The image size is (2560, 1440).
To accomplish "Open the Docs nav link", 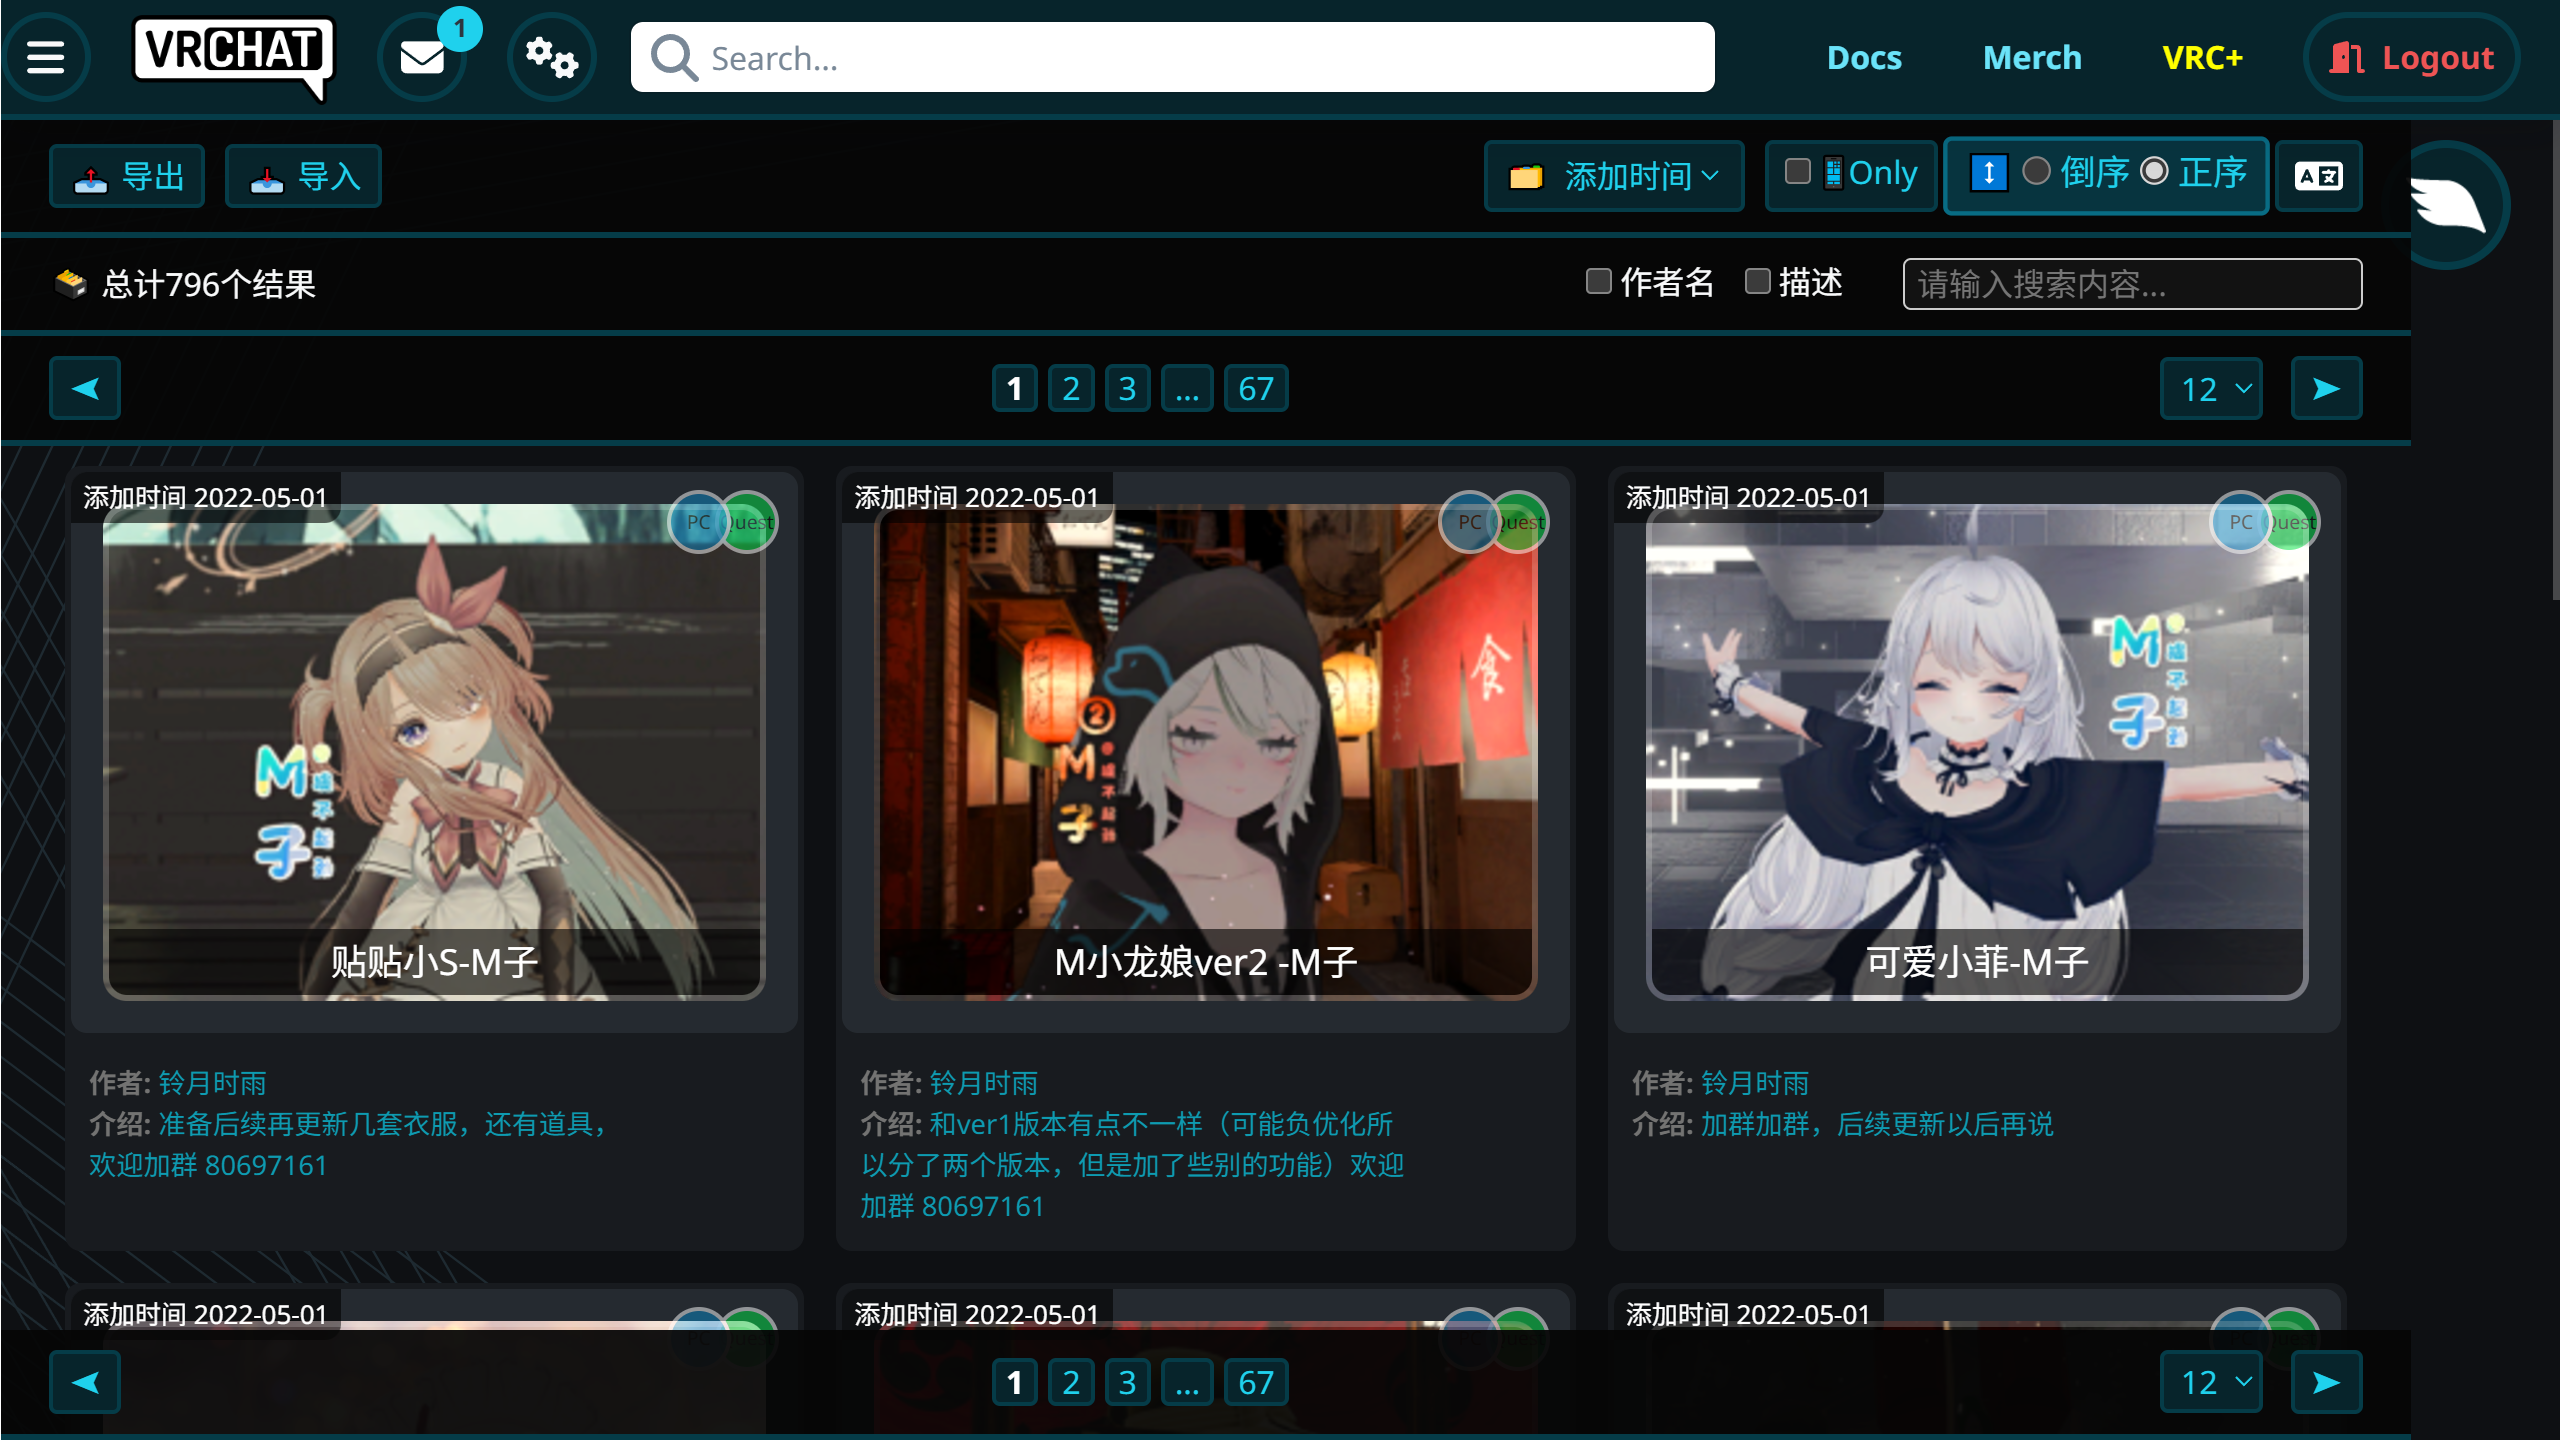I will click(x=1864, y=58).
